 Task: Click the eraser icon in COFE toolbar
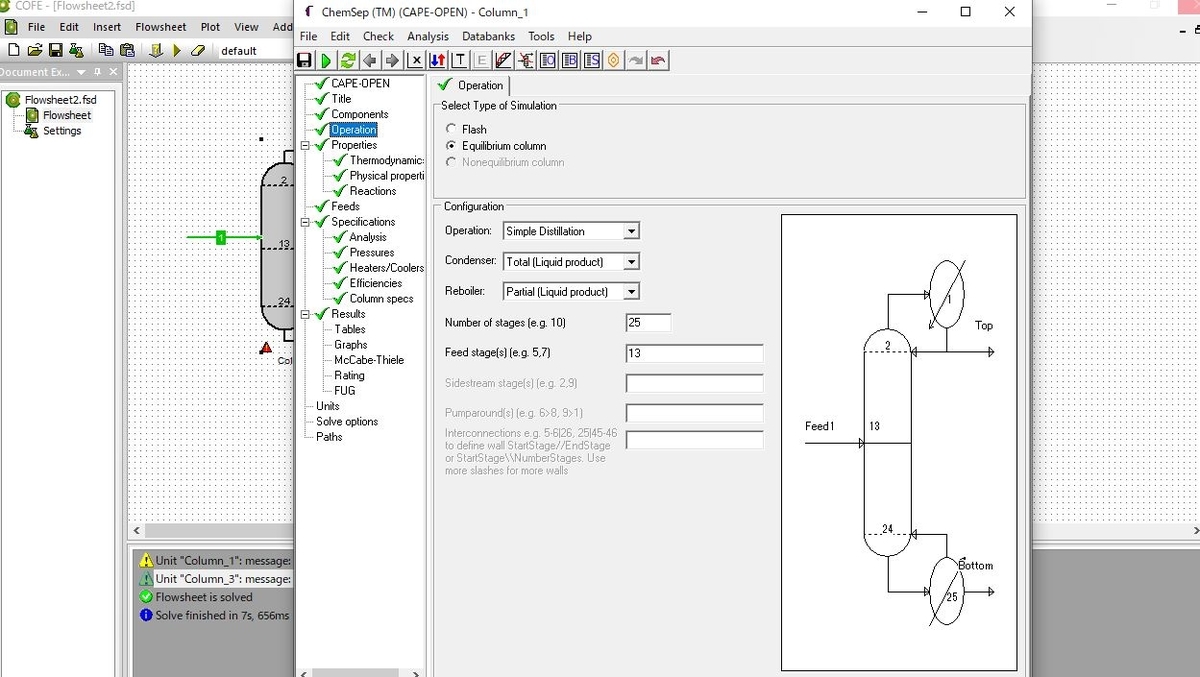(198, 51)
